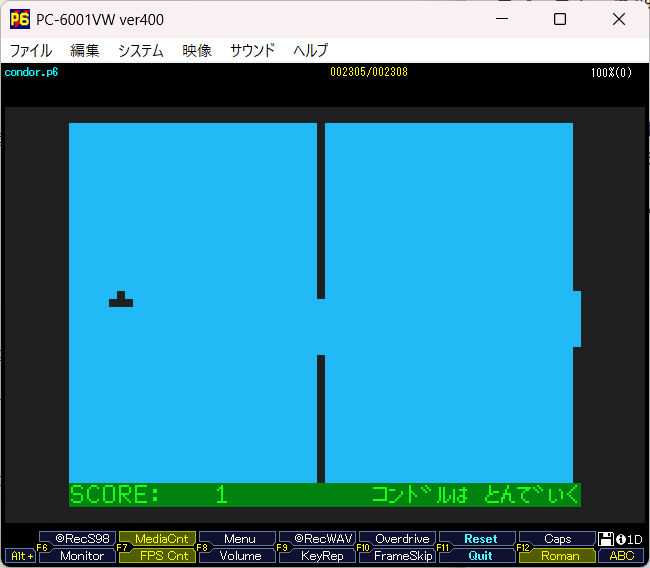Click the condor.p6 tape name label

tap(31, 72)
